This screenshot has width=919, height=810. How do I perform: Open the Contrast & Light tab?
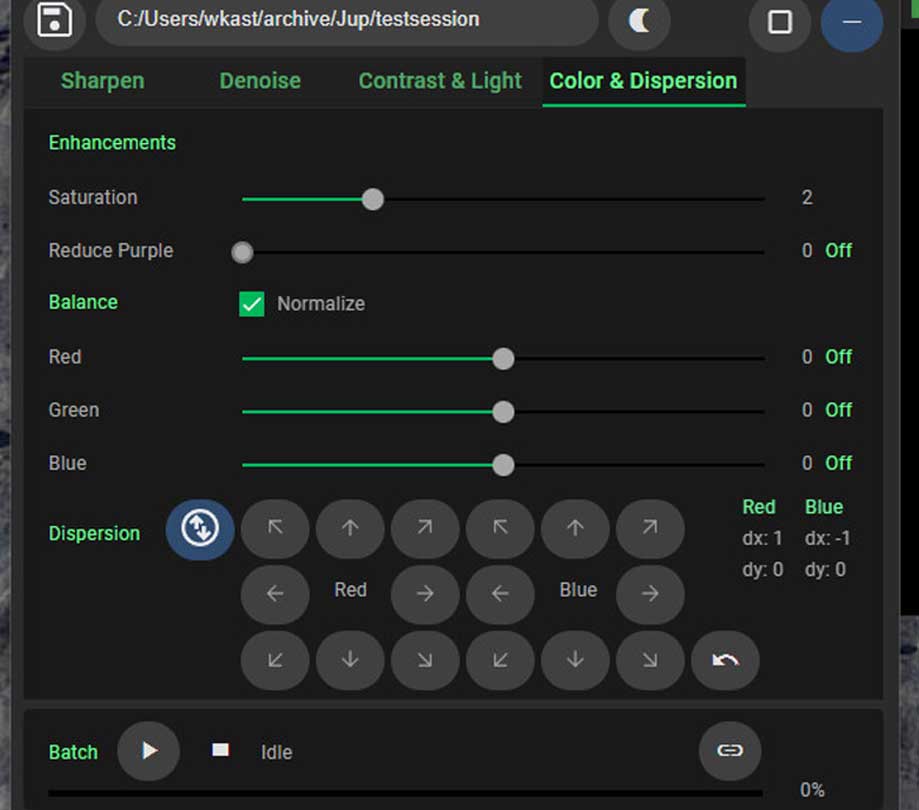tap(440, 81)
